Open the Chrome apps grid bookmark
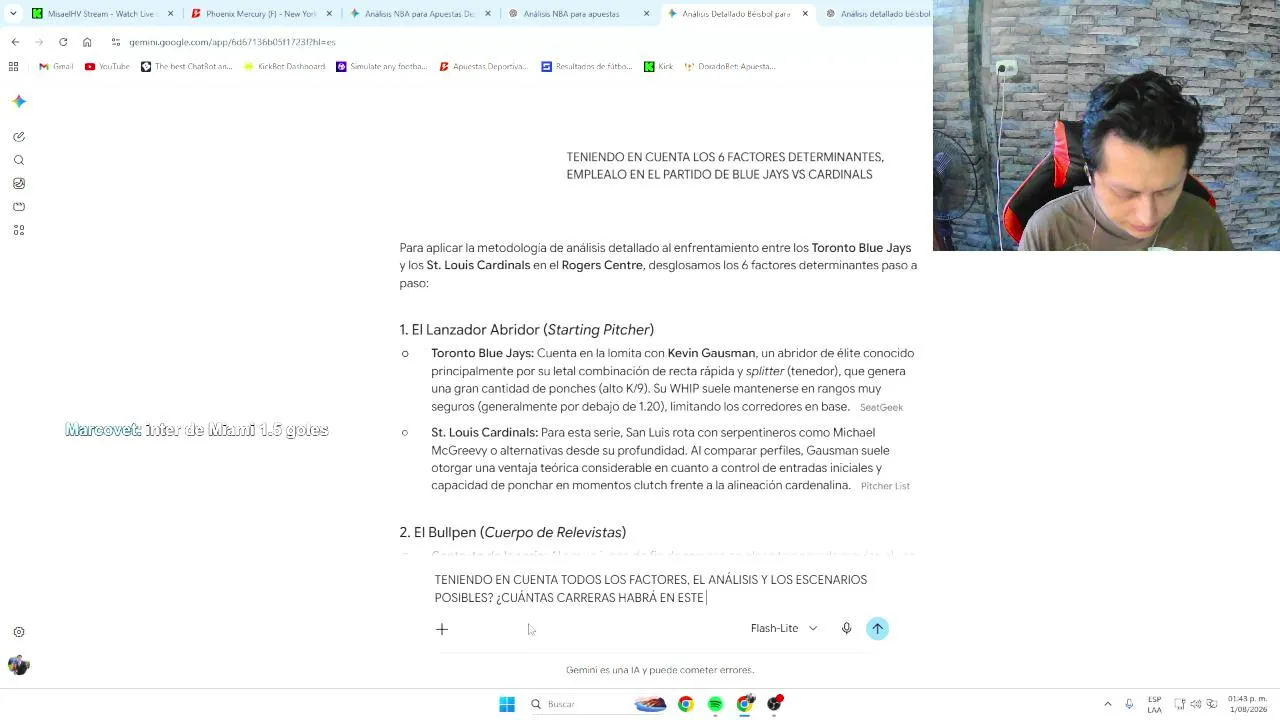Screen dimensions: 1280x720 (x=13, y=66)
